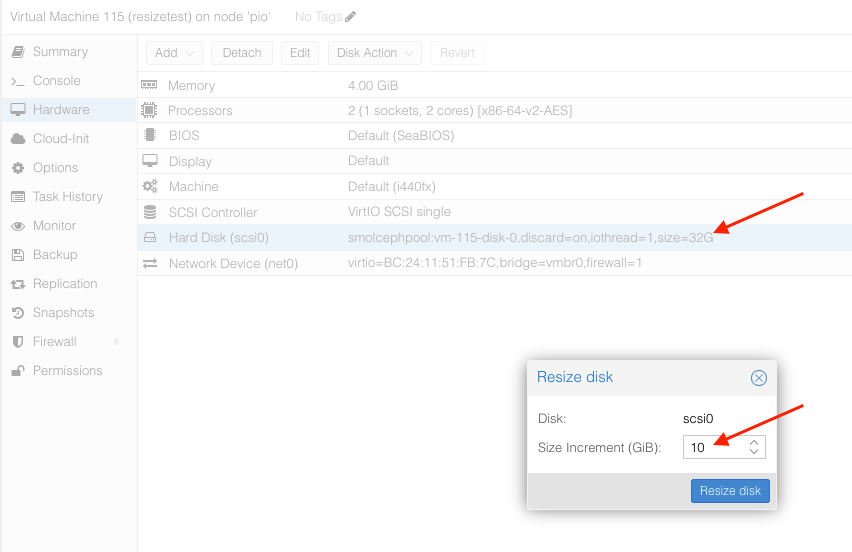The height and width of the screenshot is (552, 852).
Task: Close the Resize disk dialog
Action: tap(758, 378)
